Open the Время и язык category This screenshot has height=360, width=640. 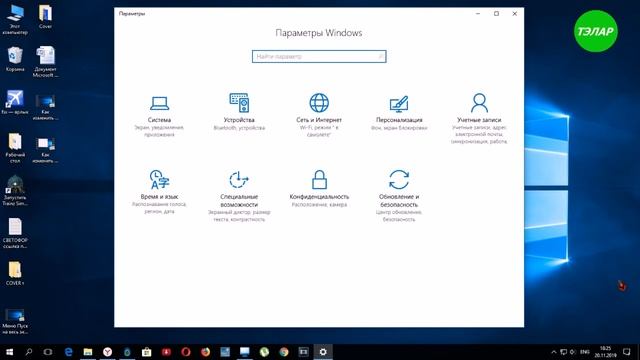(159, 192)
